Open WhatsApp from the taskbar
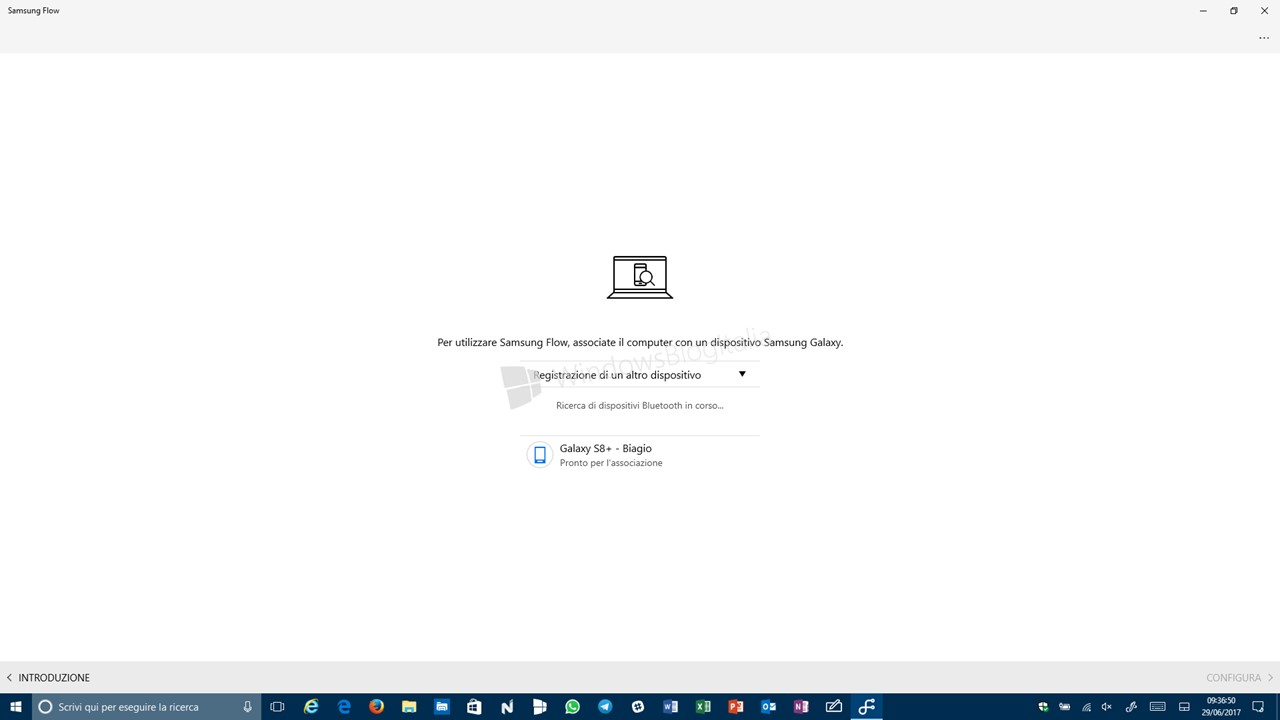Screen dimensions: 1280x720 572,706
